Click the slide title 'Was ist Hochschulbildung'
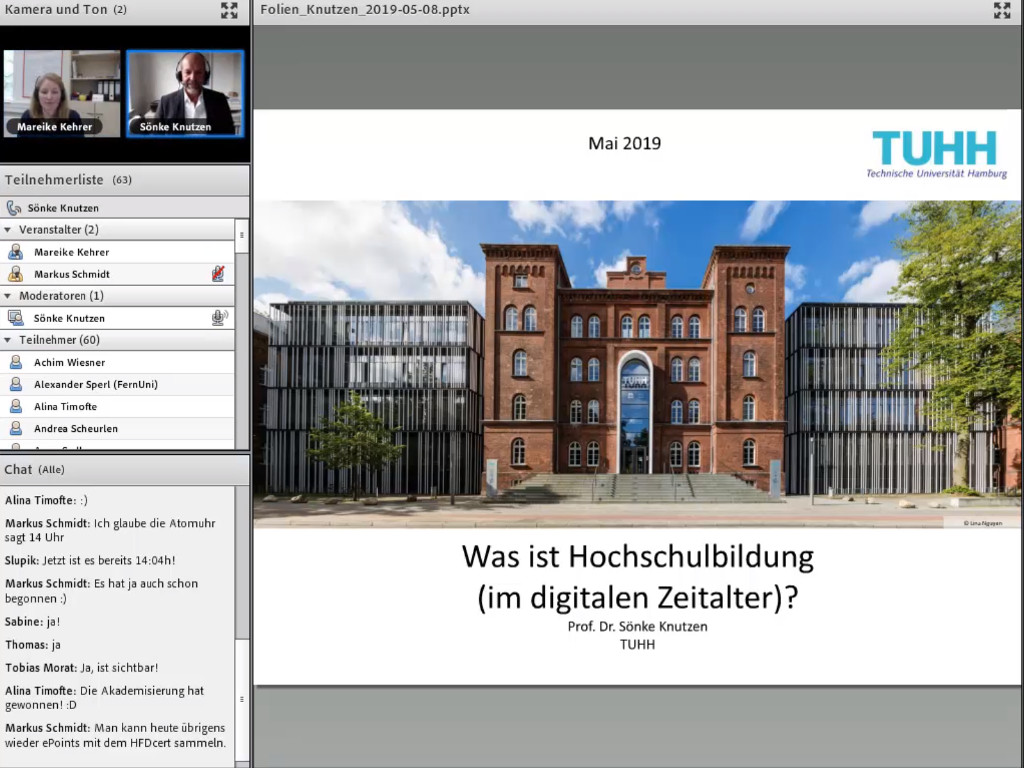Screen dimensions: 1024x768 click(637, 556)
